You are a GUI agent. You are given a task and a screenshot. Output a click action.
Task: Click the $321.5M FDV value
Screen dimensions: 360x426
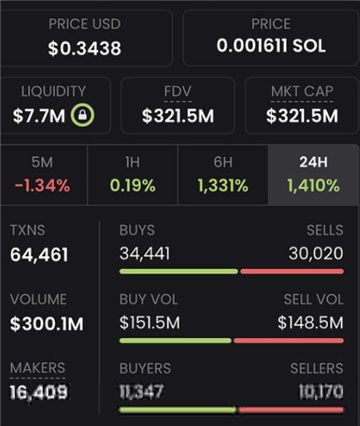click(178, 116)
